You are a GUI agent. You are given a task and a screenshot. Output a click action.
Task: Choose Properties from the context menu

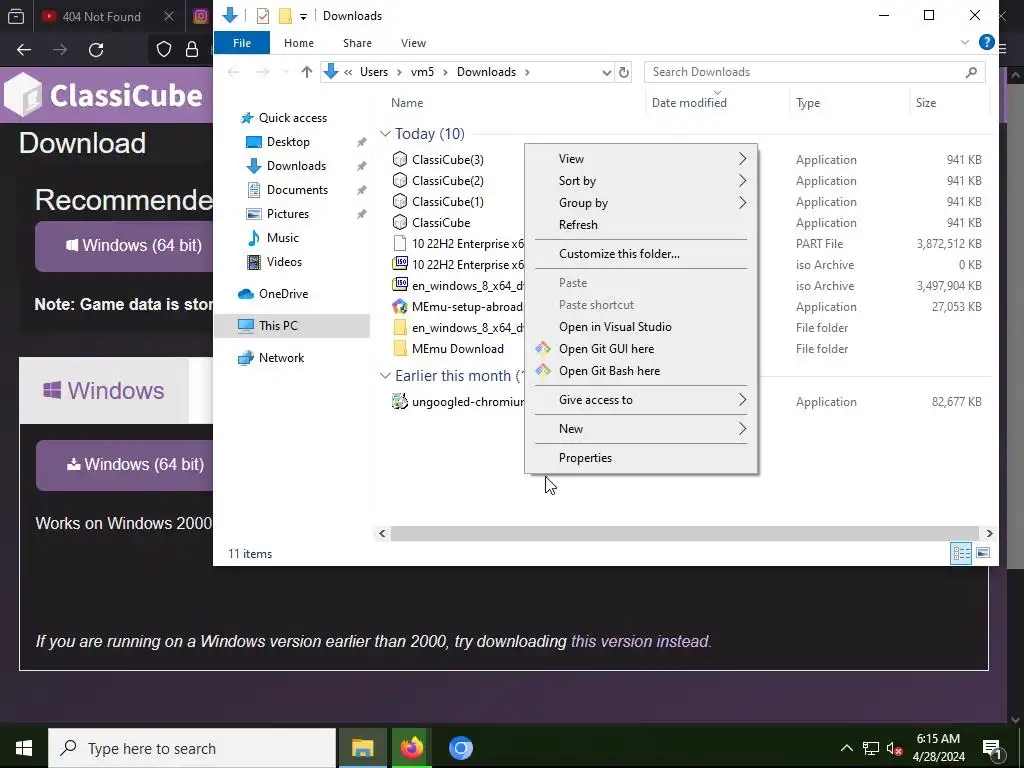(x=641, y=458)
